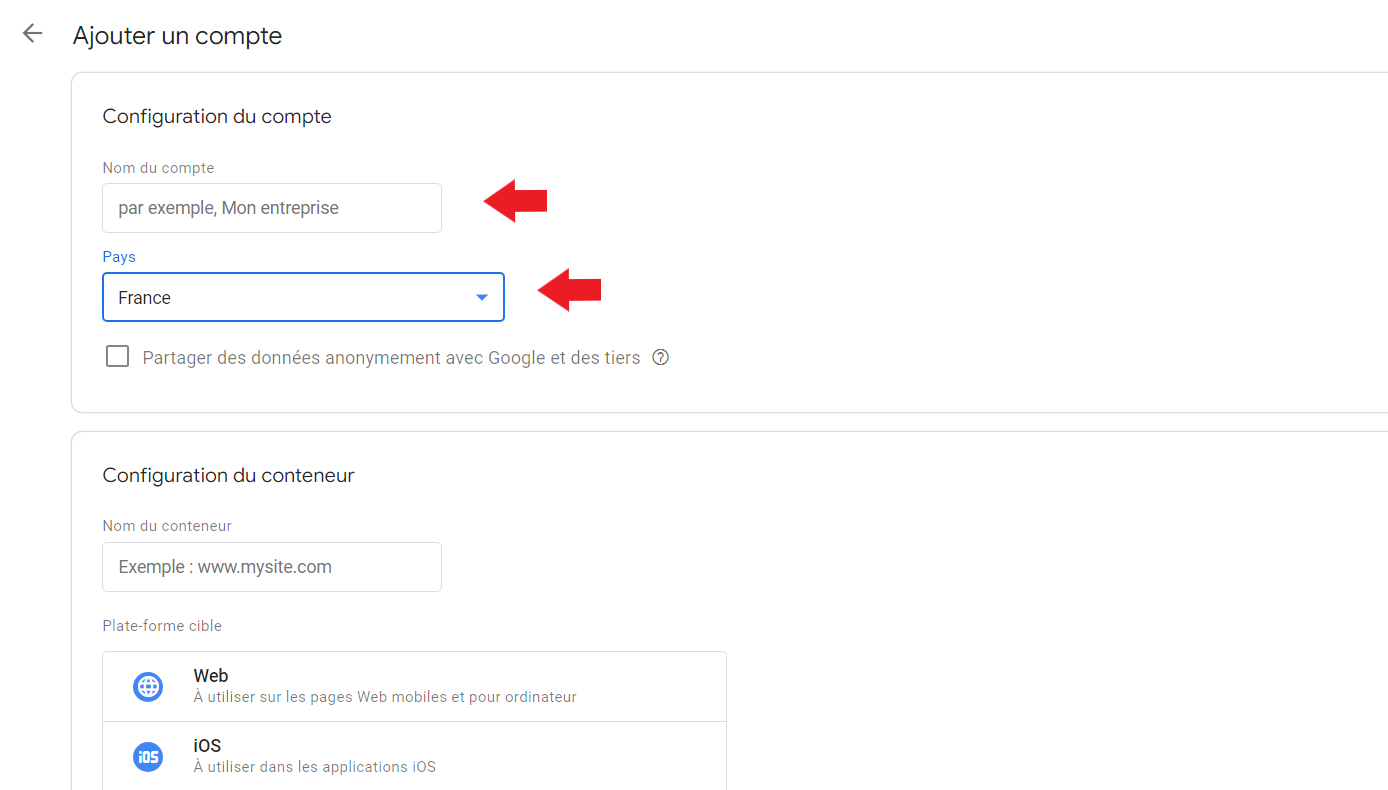This screenshot has height=790, width=1388.
Task: Open help for anonymous data sharing
Action: (x=660, y=357)
